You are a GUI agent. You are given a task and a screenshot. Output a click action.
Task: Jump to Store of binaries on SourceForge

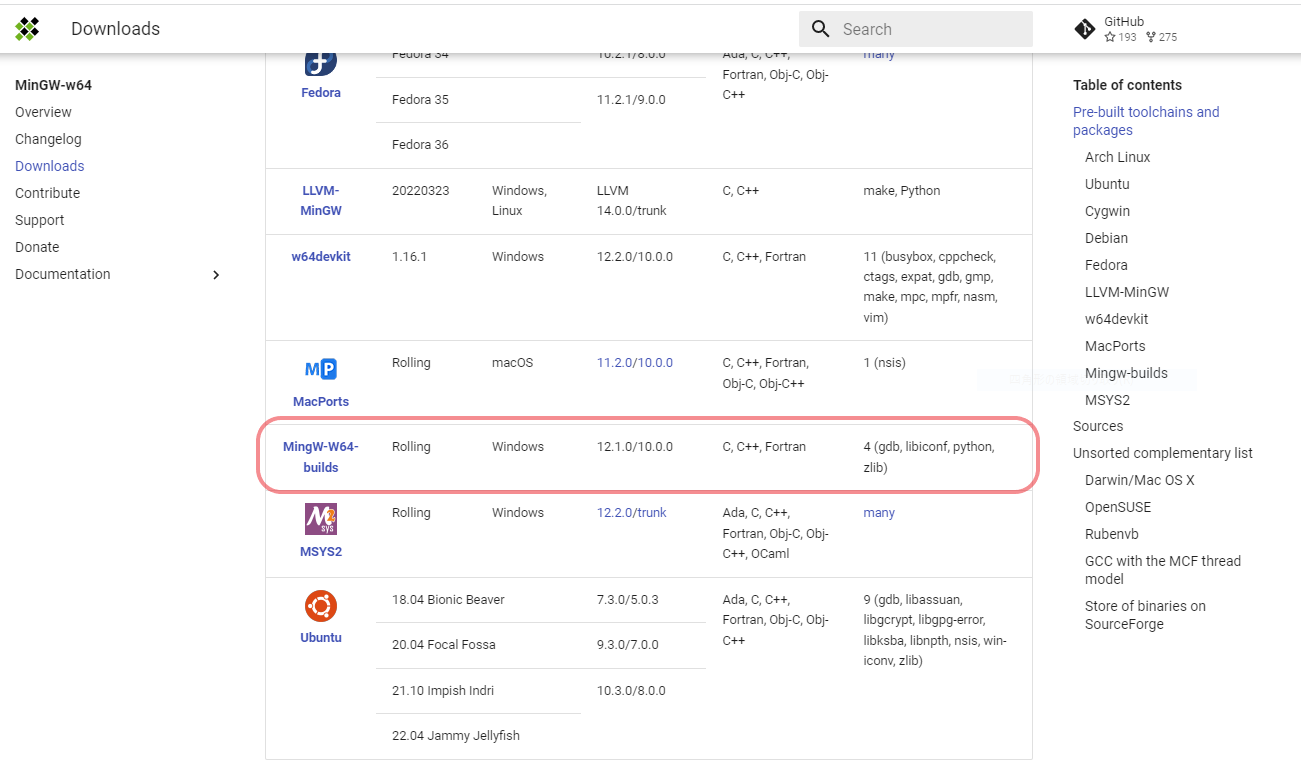[x=1145, y=615]
